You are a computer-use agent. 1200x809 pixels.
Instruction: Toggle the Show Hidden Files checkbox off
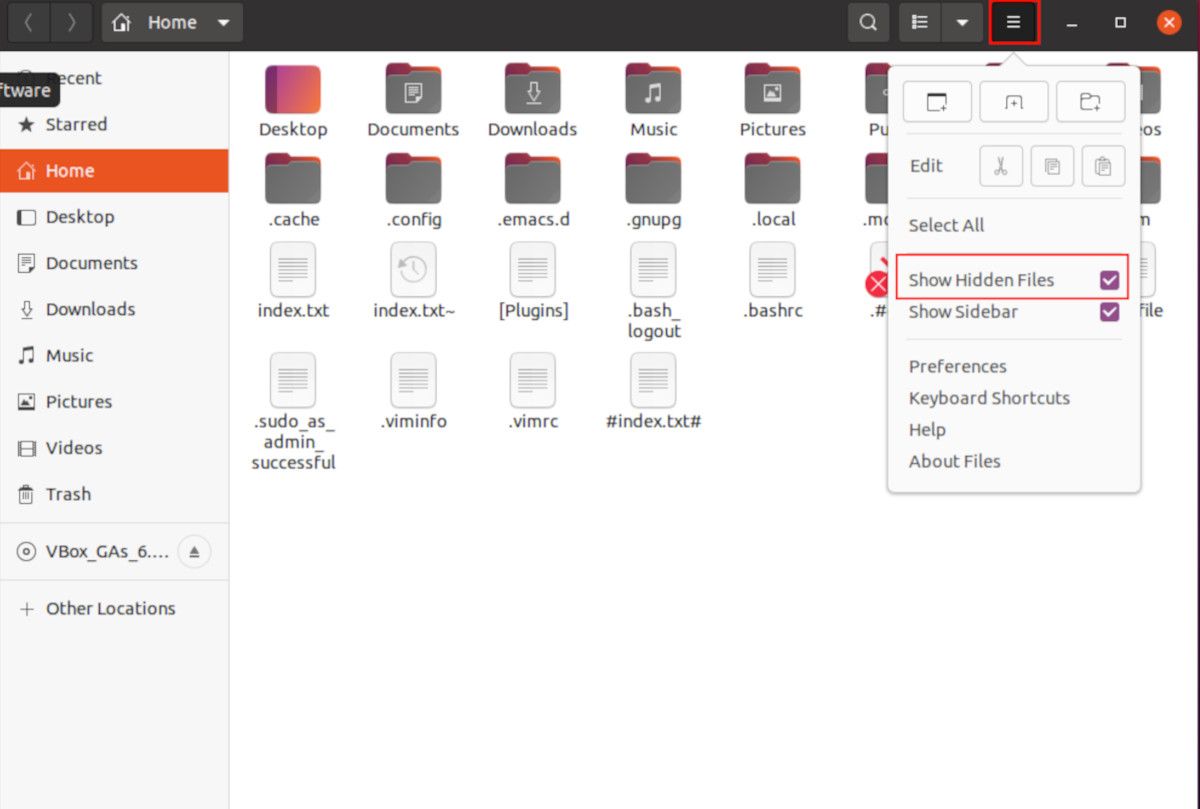point(1108,280)
